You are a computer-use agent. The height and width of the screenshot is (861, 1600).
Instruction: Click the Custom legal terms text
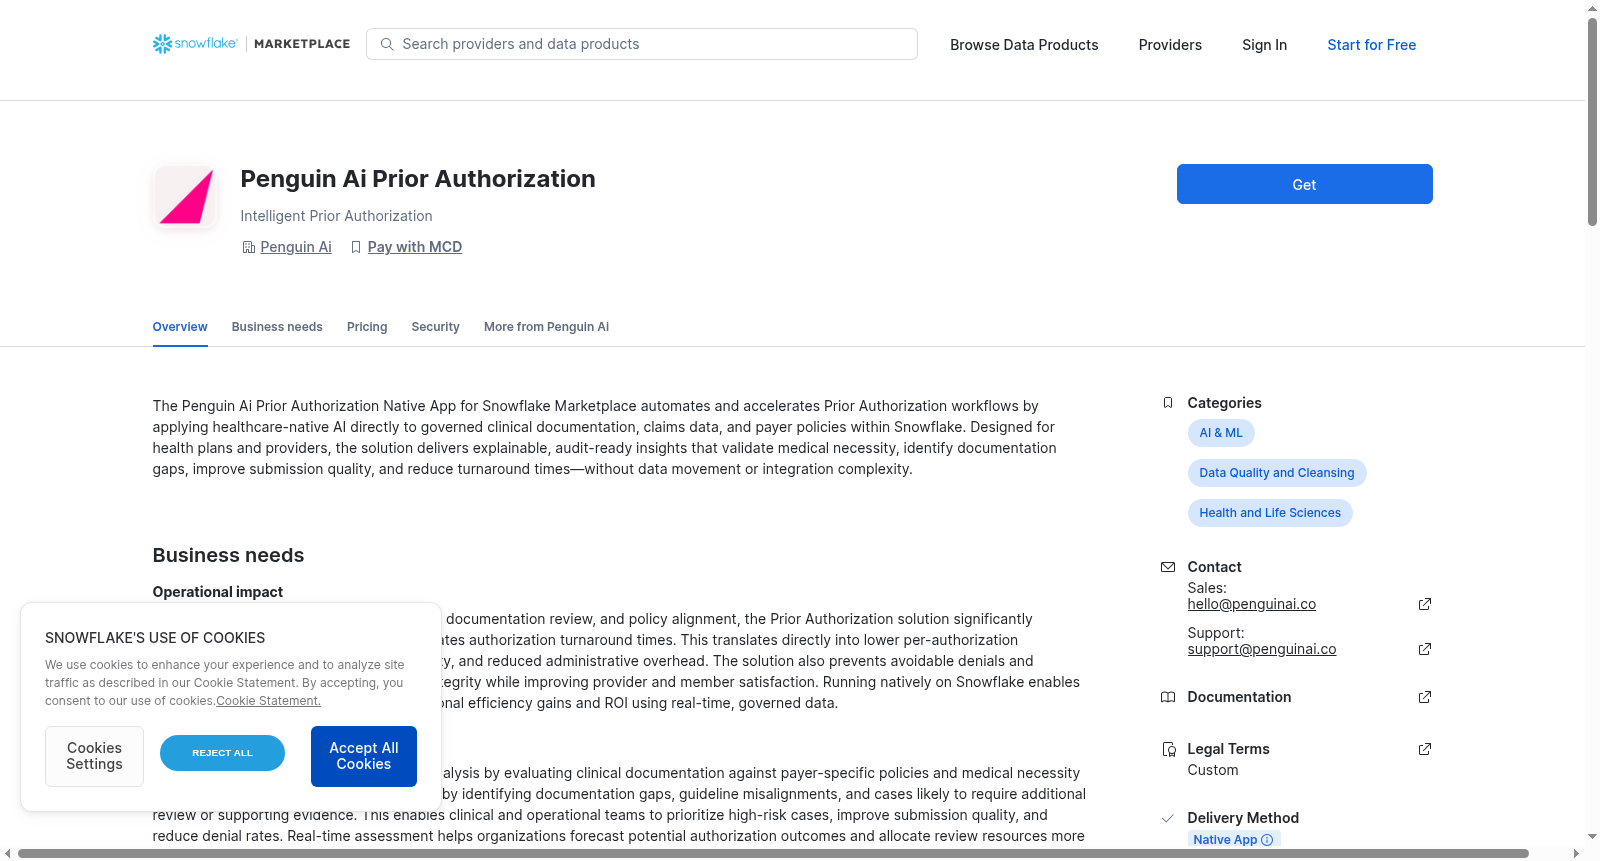1212,770
